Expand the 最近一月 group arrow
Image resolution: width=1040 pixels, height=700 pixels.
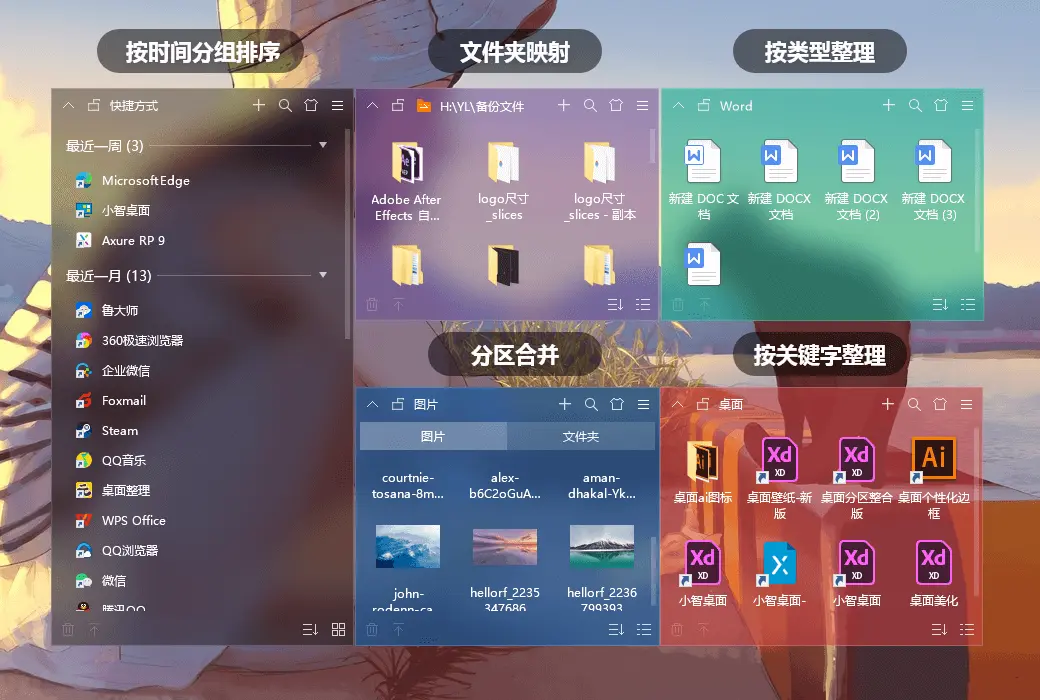point(322,276)
